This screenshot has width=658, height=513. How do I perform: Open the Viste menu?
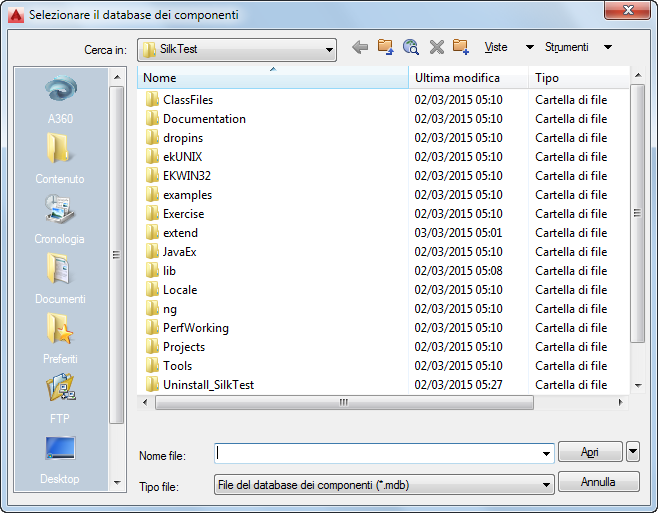coord(496,47)
